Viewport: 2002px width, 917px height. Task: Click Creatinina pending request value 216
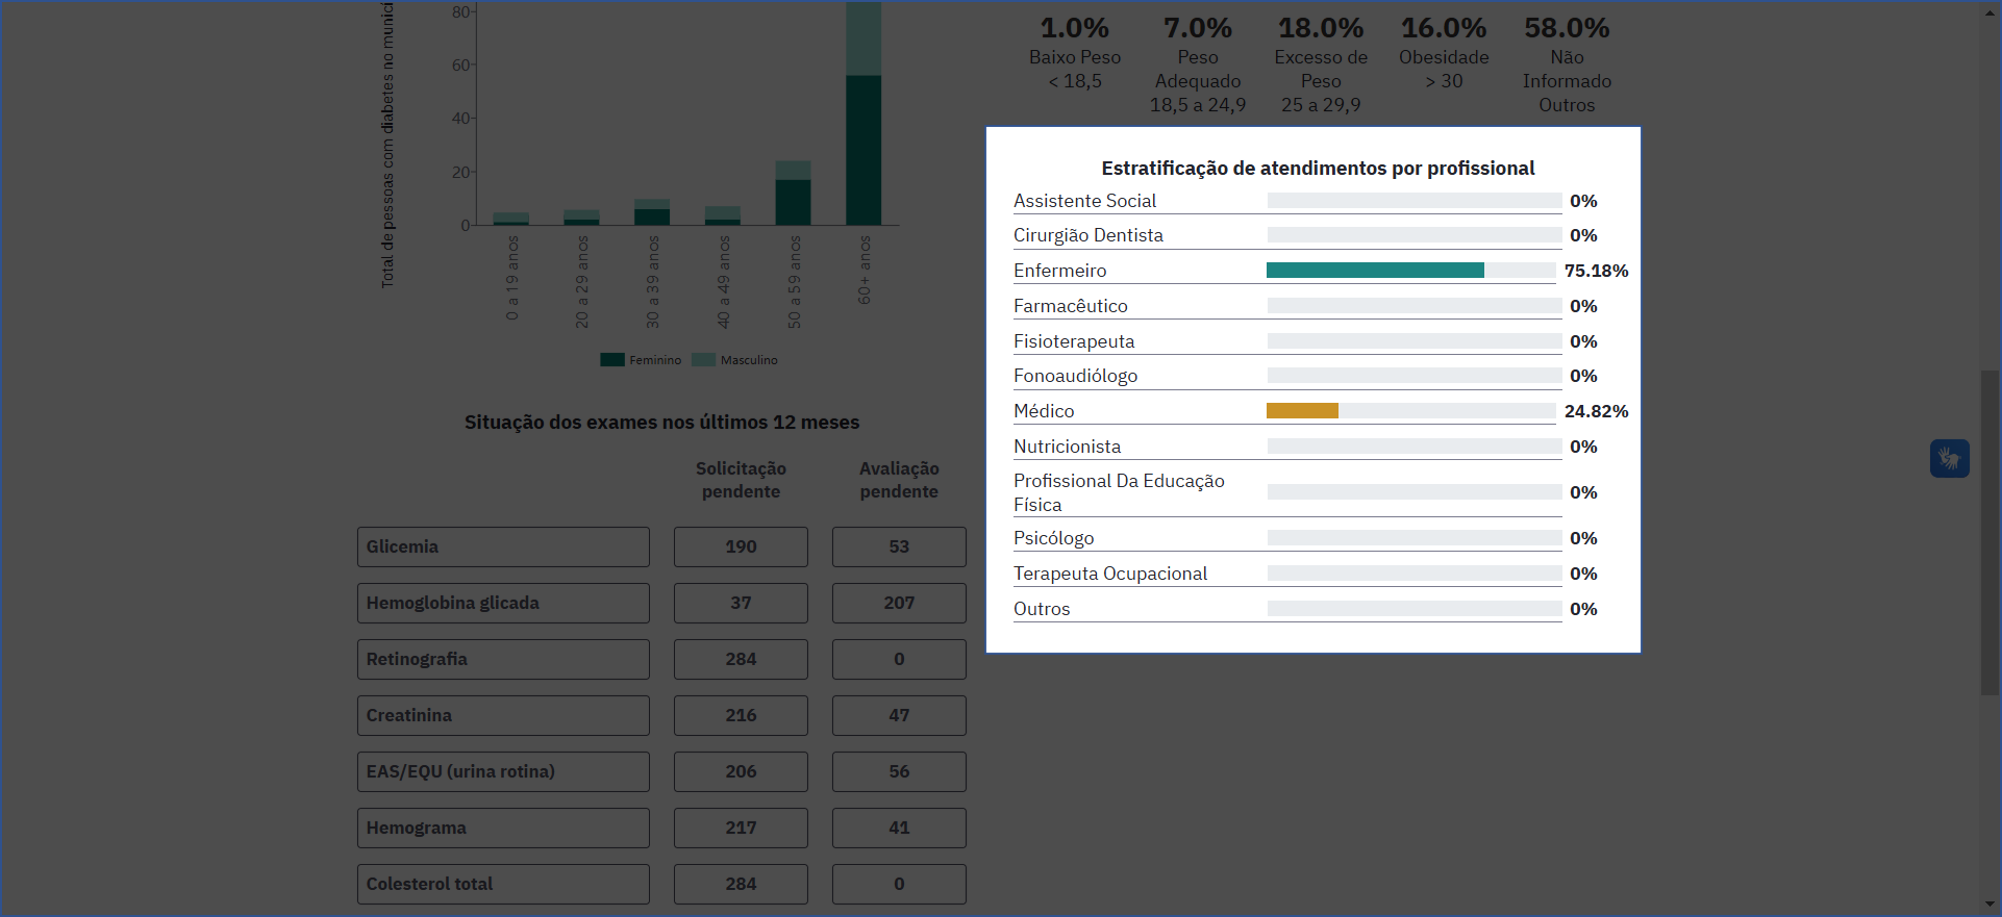741,715
